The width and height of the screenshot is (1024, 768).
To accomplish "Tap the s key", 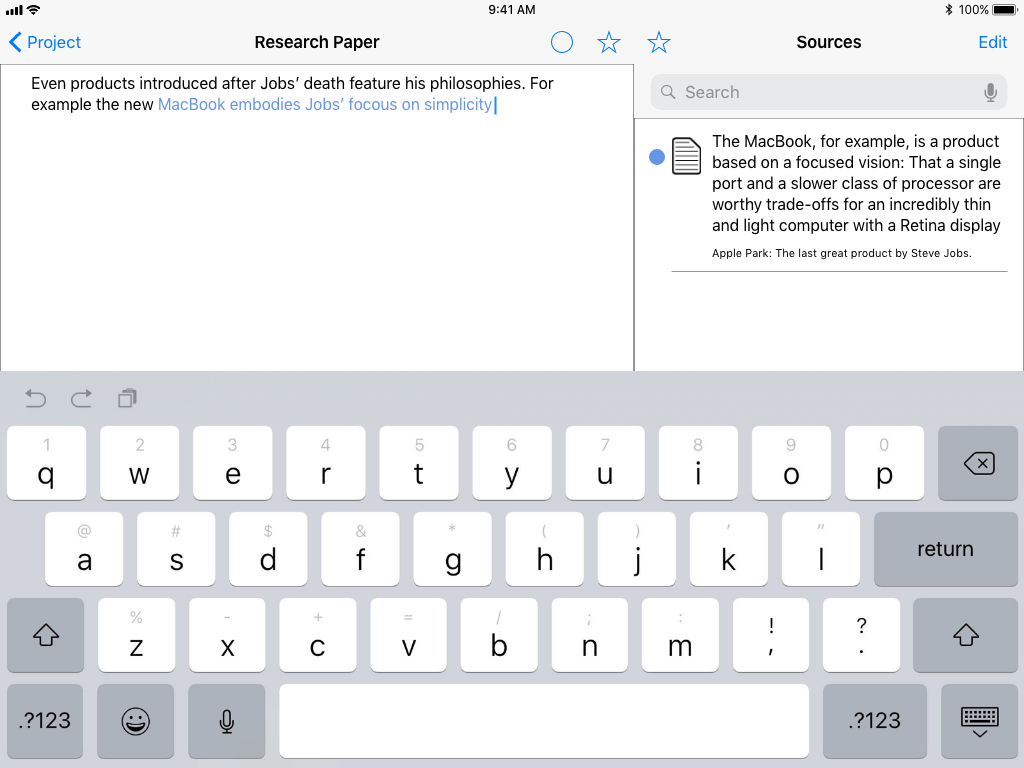I will click(176, 549).
